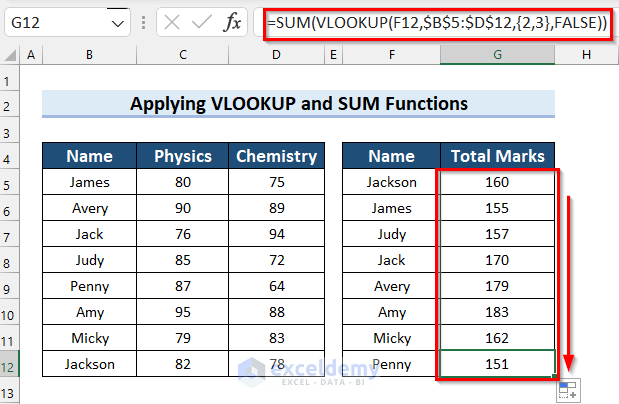
Task: Select 'Avery' cell in column F
Action: coord(392,286)
